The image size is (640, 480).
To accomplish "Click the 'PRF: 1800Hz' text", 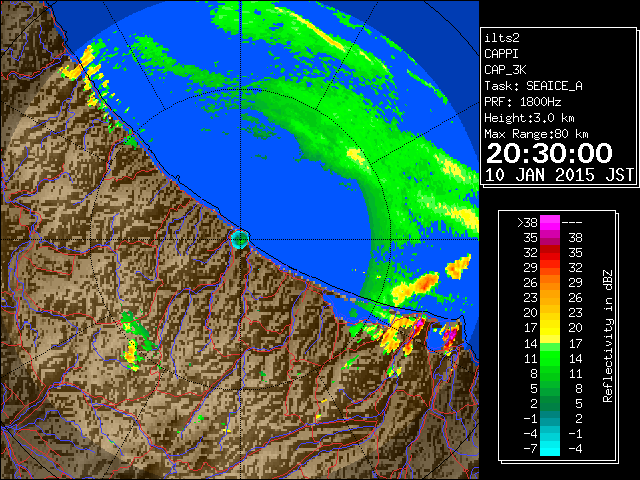I will click(x=522, y=102).
